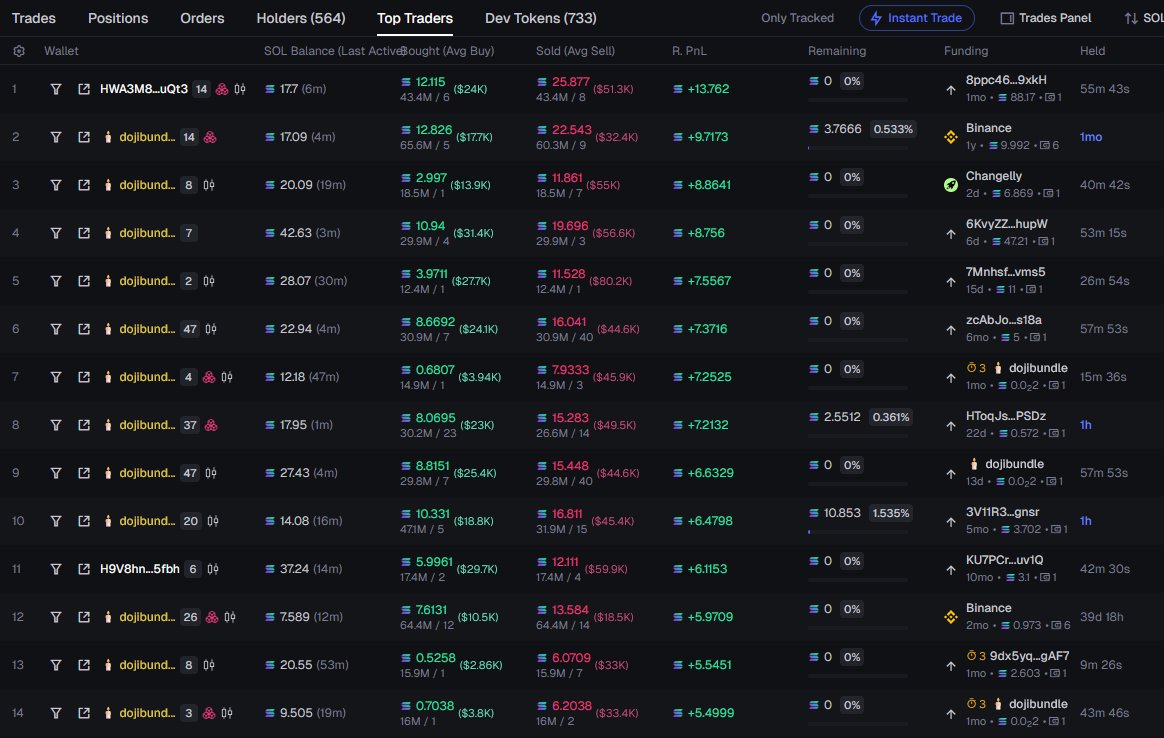The image size is (1164, 738).
Task: Click funnel filter icon in row 12
Action: pyautogui.click(x=56, y=617)
